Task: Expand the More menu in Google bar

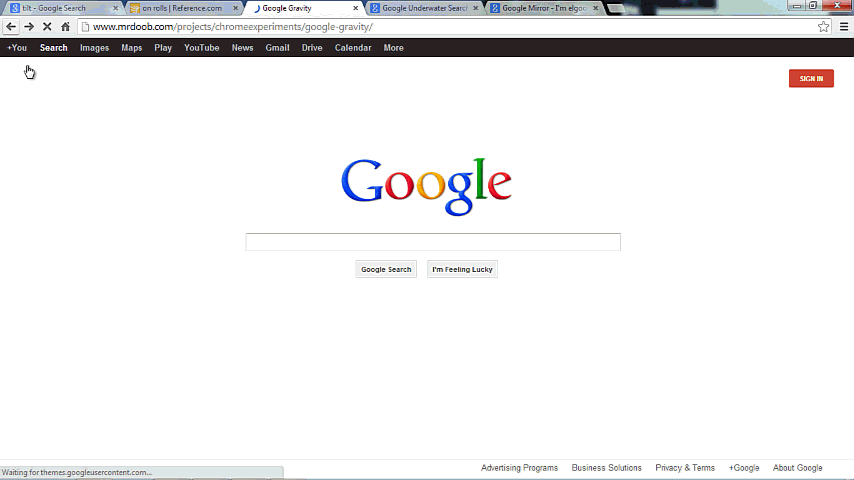Action: pyautogui.click(x=393, y=48)
